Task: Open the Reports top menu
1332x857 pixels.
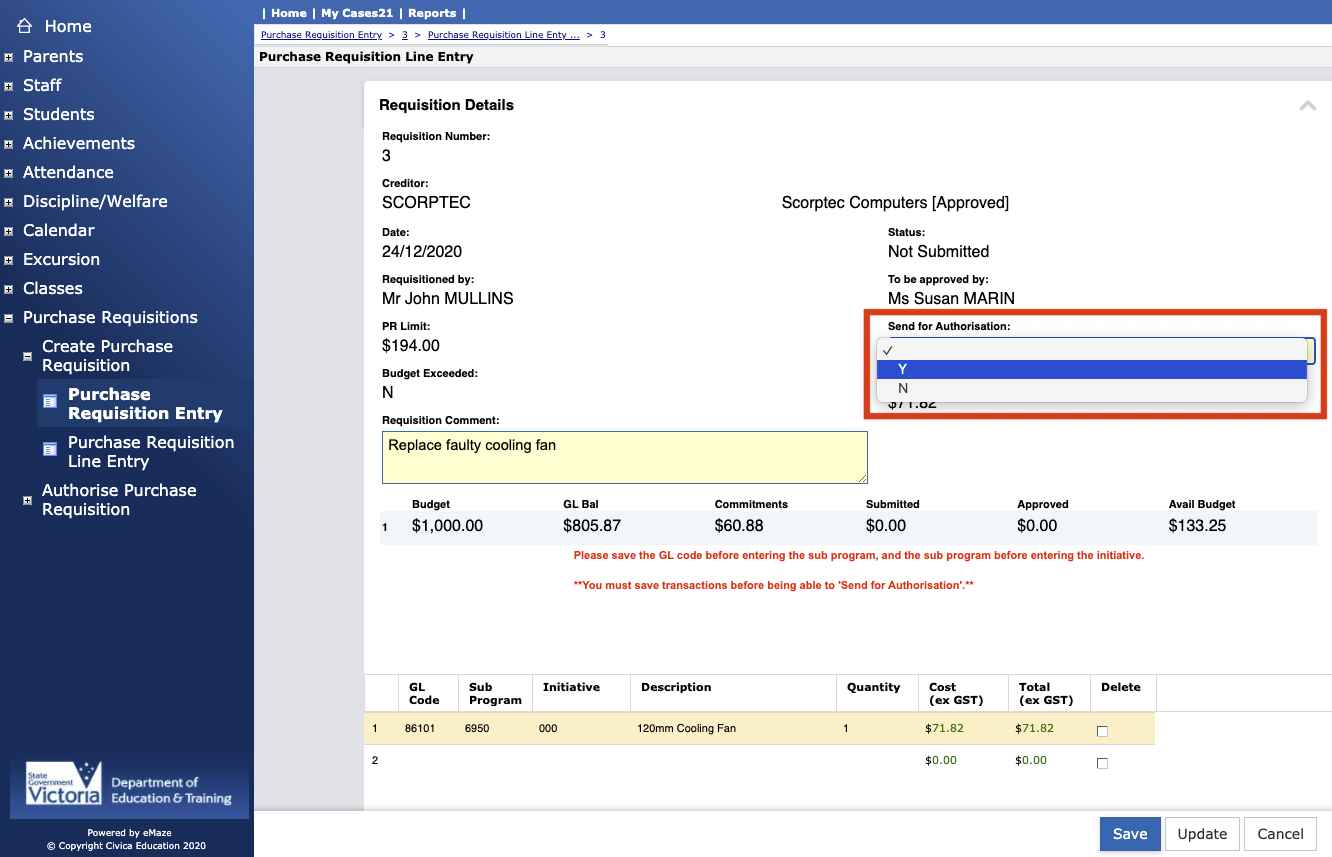Action: tap(432, 13)
